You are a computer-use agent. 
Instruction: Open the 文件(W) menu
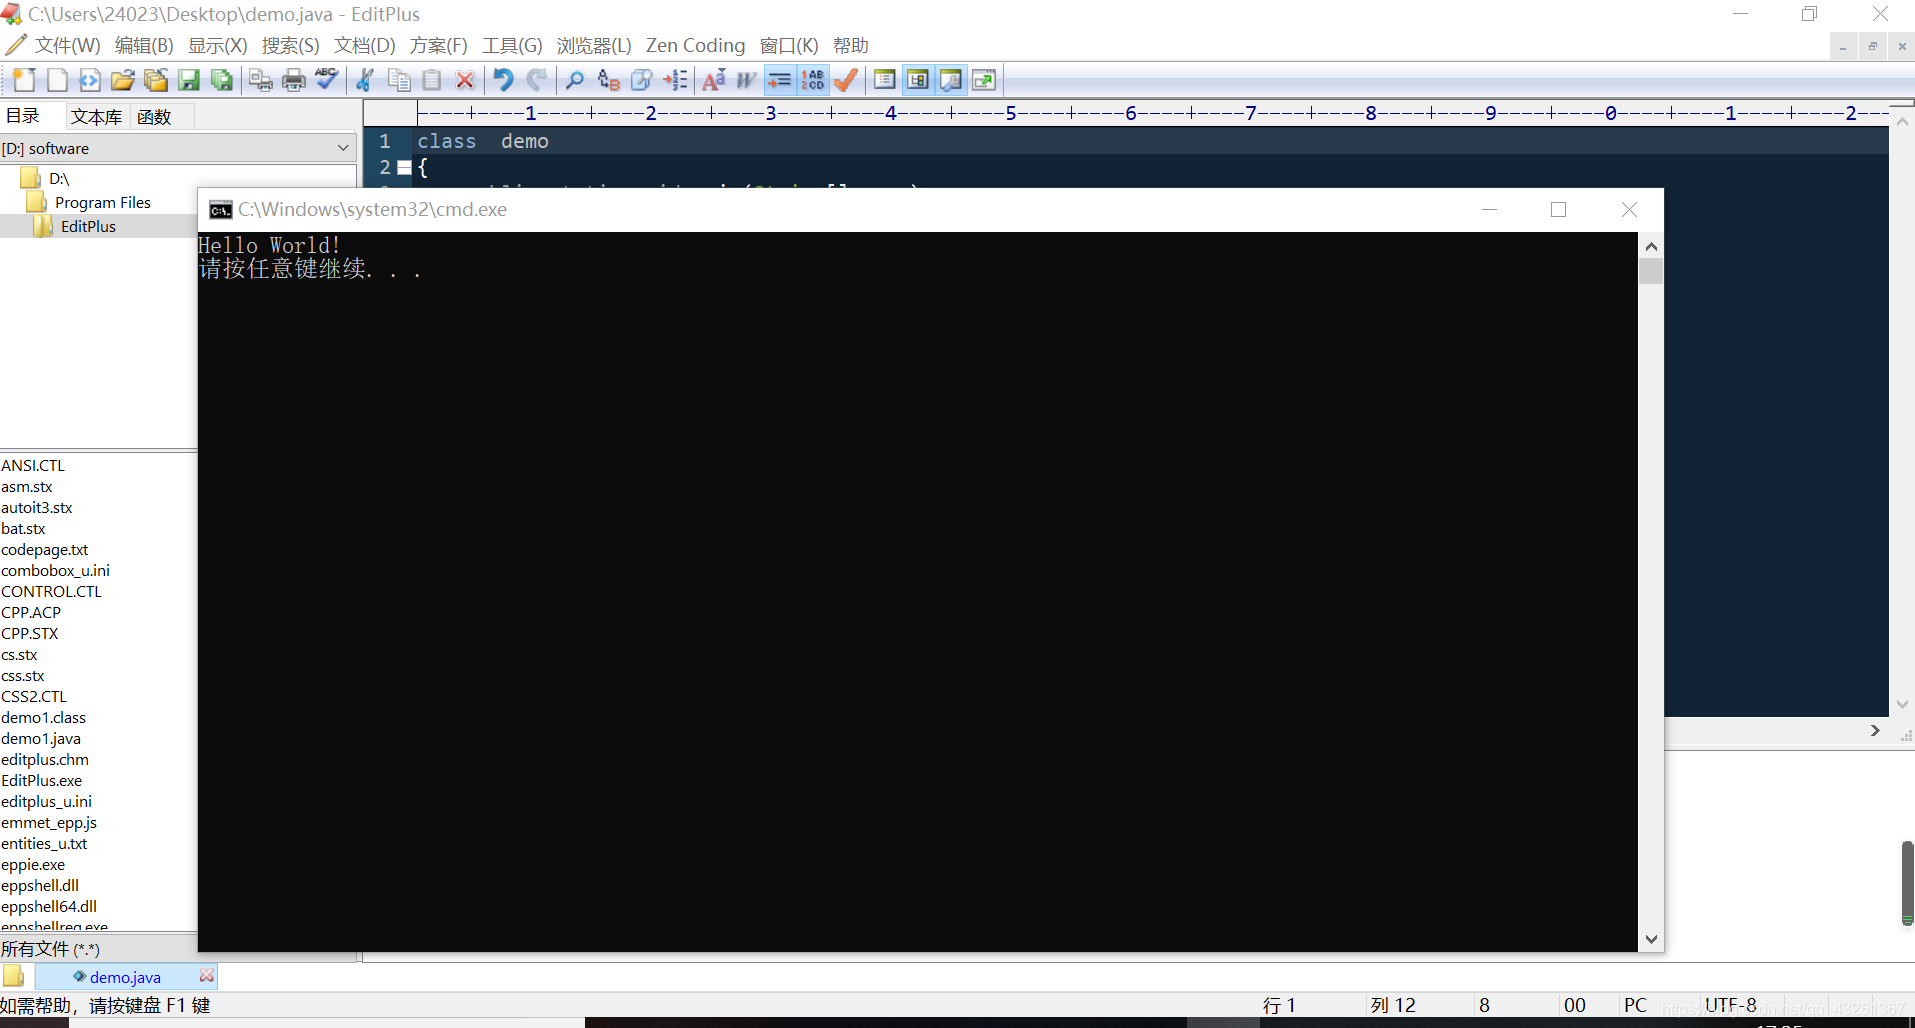point(68,46)
